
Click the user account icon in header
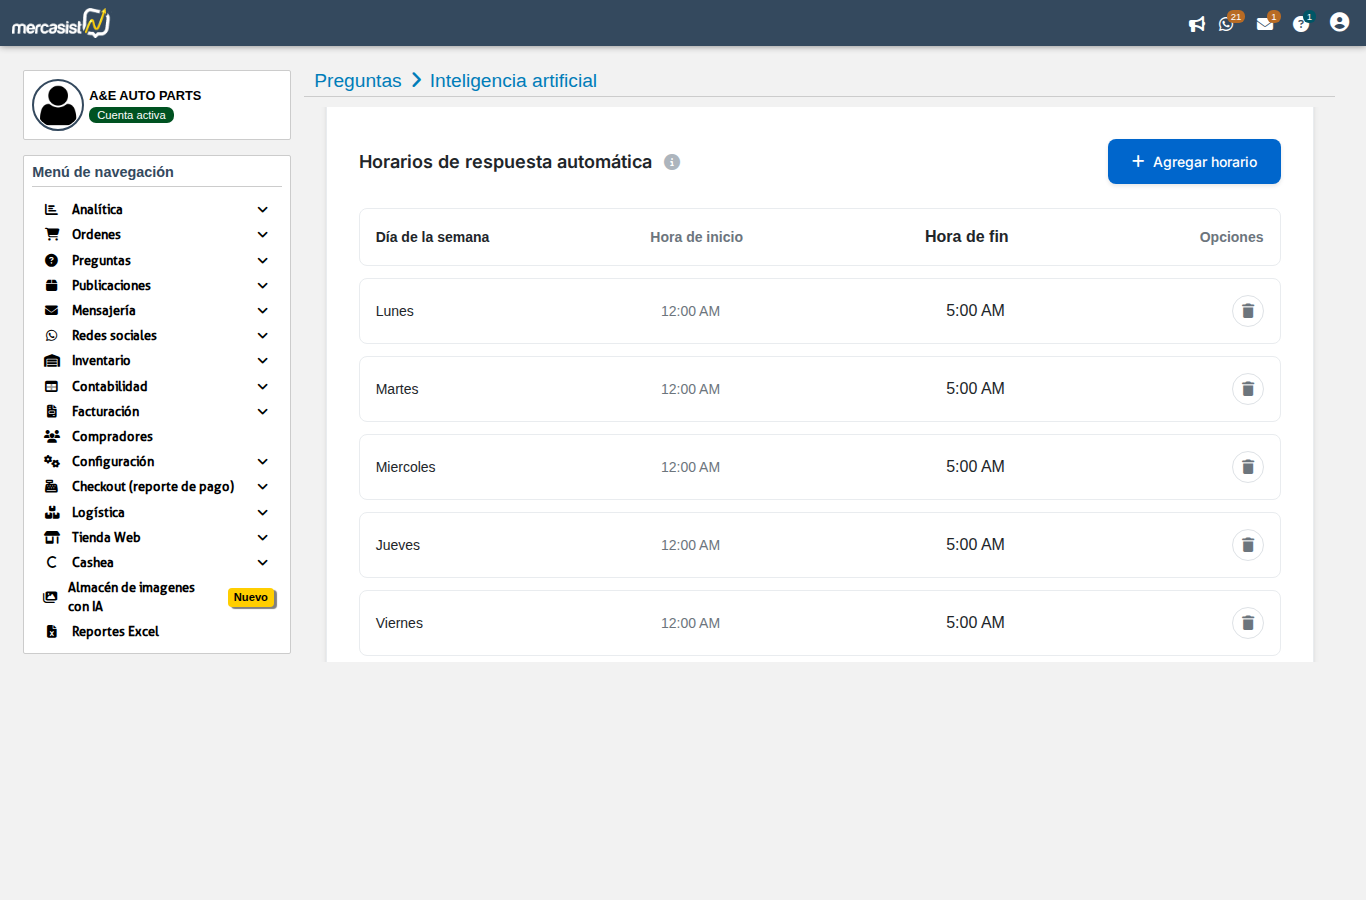coord(1339,22)
